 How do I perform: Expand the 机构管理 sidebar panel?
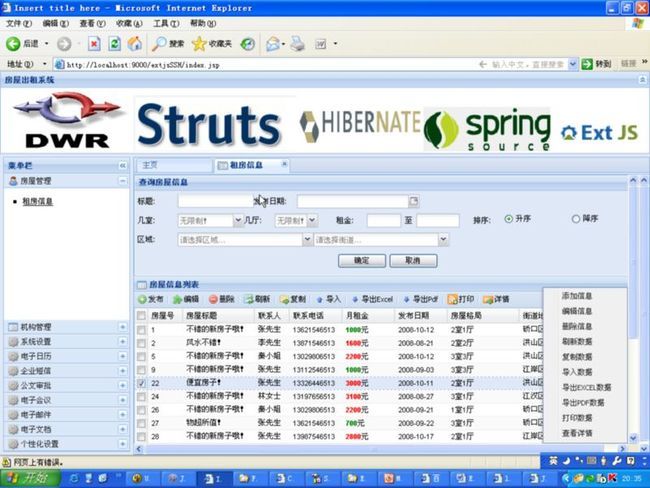coord(123,327)
